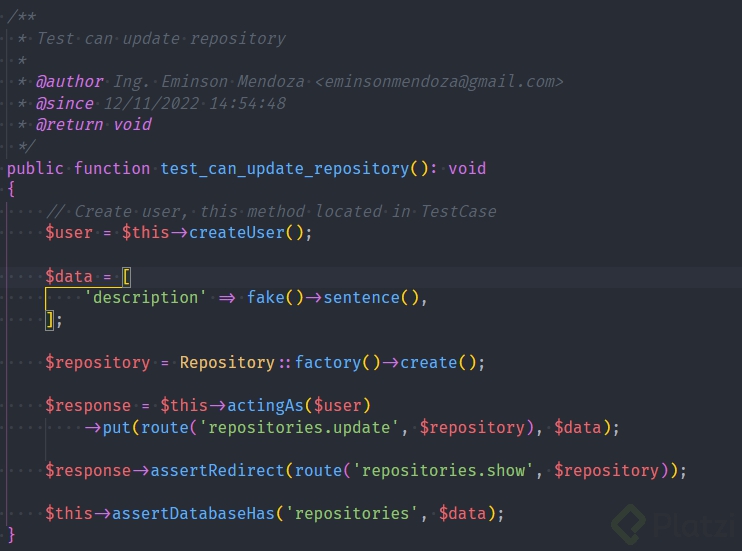Click the $response variable in the assignment line

pyautogui.click(x=88, y=406)
